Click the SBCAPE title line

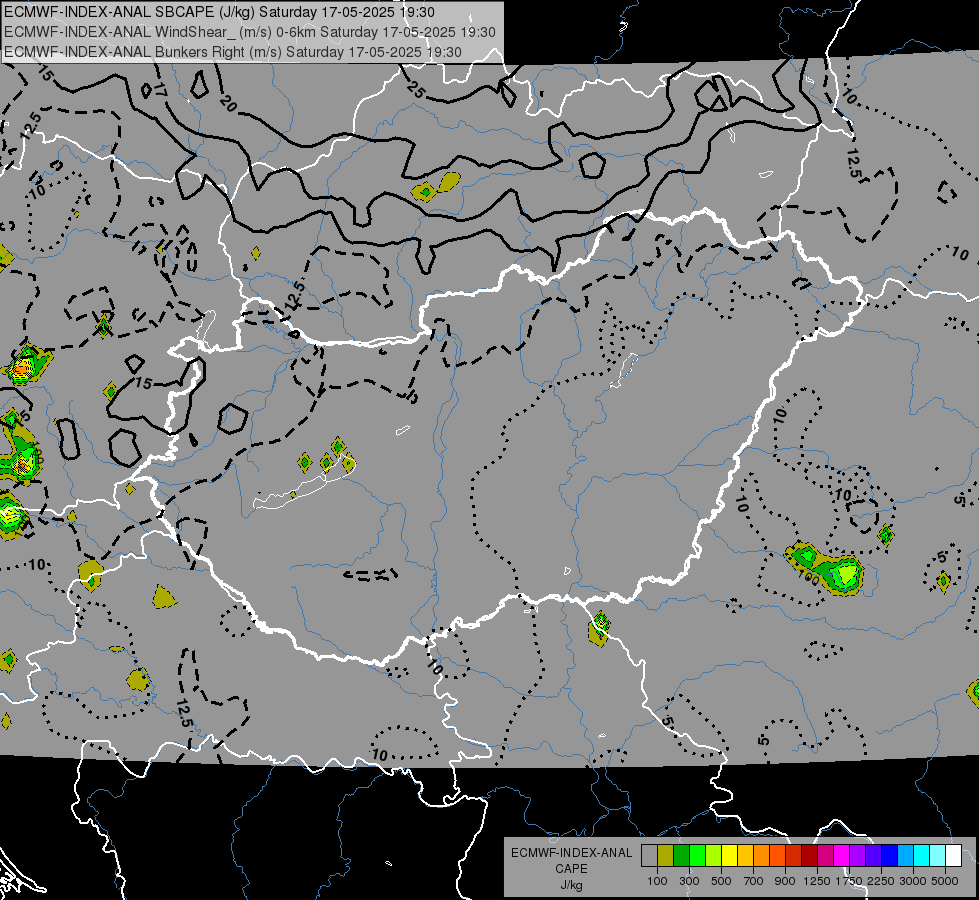point(220,12)
